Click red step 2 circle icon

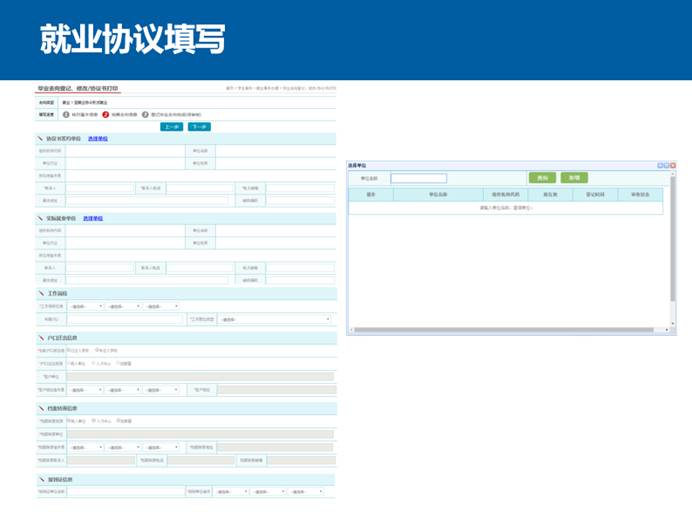pos(105,114)
